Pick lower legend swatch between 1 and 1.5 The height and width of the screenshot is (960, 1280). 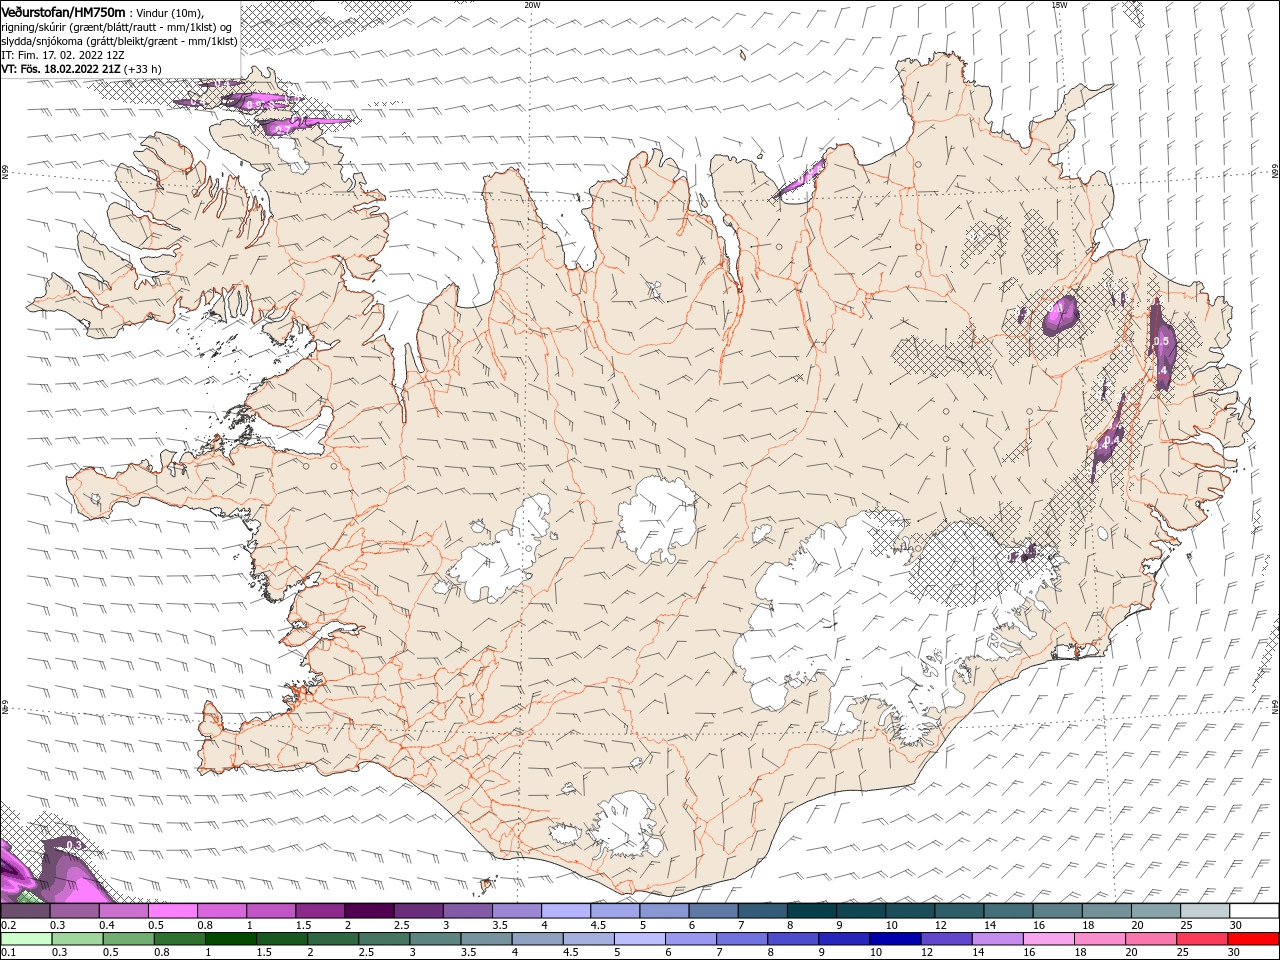point(230,939)
